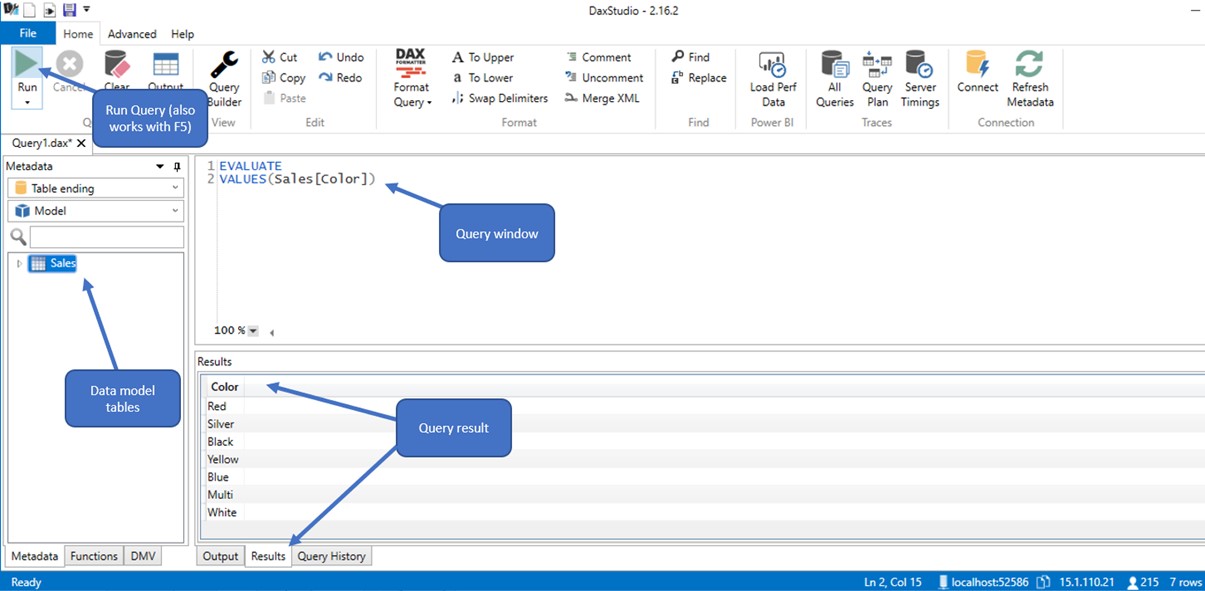This screenshot has width=1205, height=591.
Task: Click Swap Delimiters
Action: tap(500, 98)
